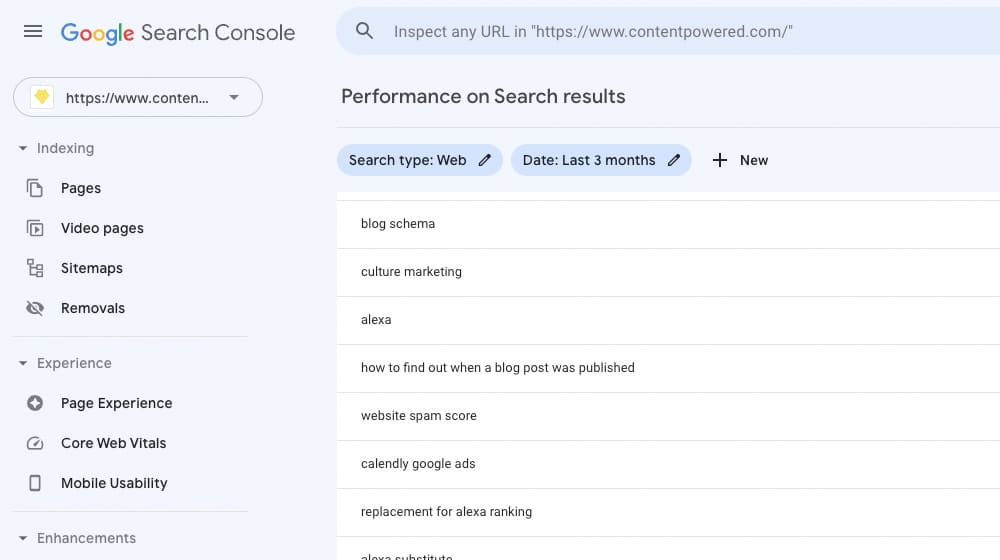Edit the Search type: Web filter

click(420, 160)
